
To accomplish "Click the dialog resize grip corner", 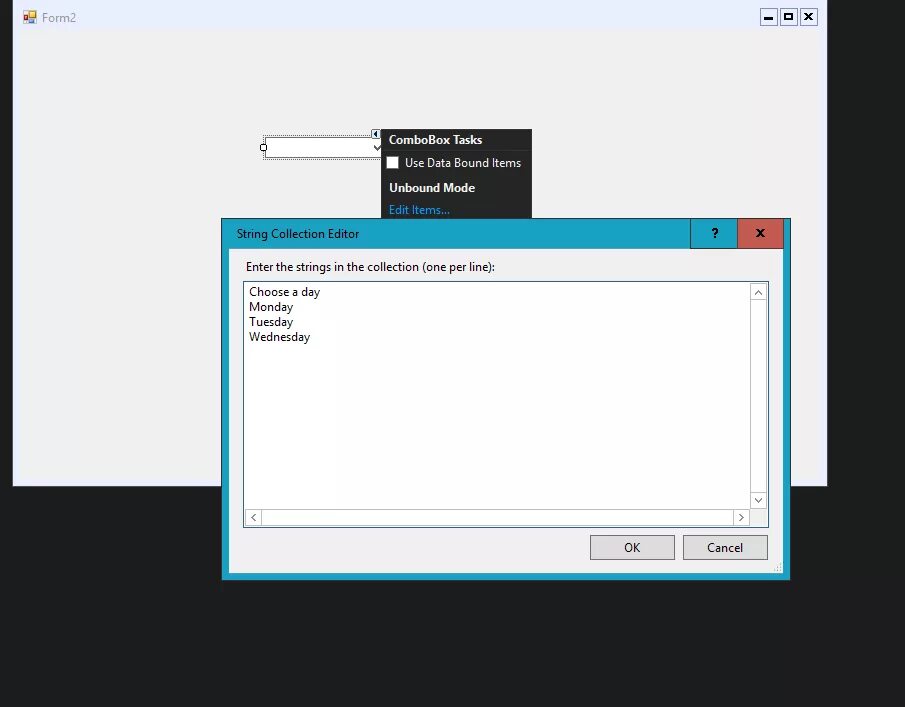I will pos(778,568).
